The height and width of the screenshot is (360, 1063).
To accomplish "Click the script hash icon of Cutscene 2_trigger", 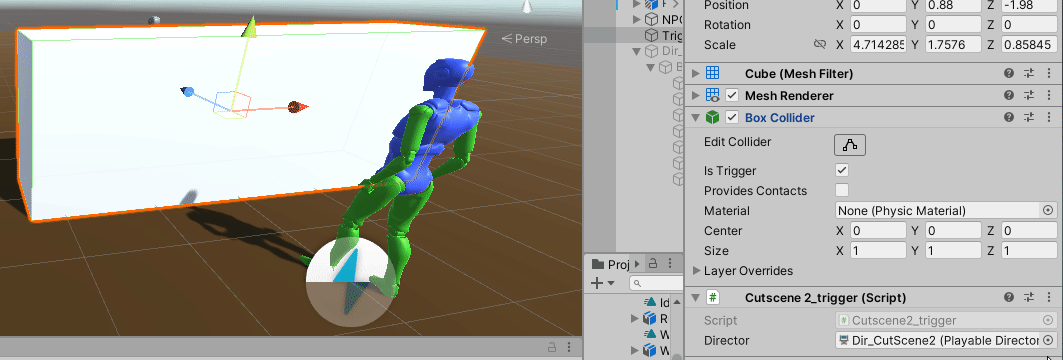I will pyautogui.click(x=712, y=298).
